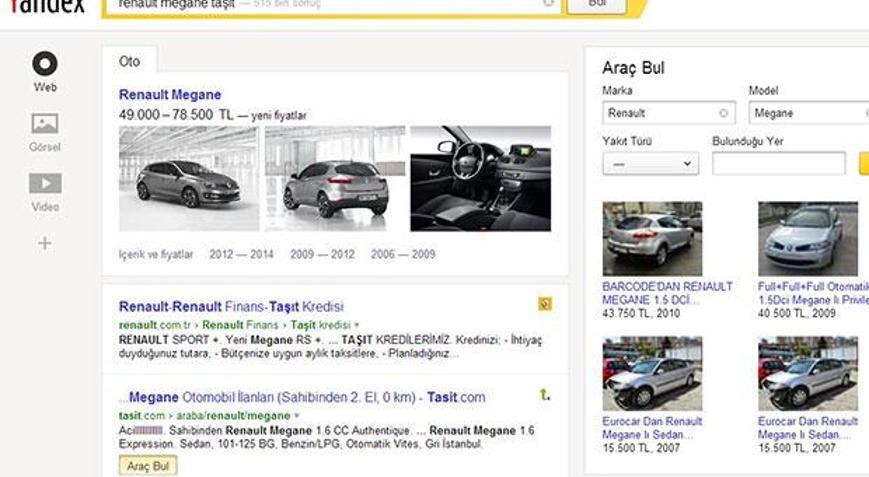Click the price 43.750 TL, 2010
This screenshot has height=477, width=869.
click(x=641, y=314)
